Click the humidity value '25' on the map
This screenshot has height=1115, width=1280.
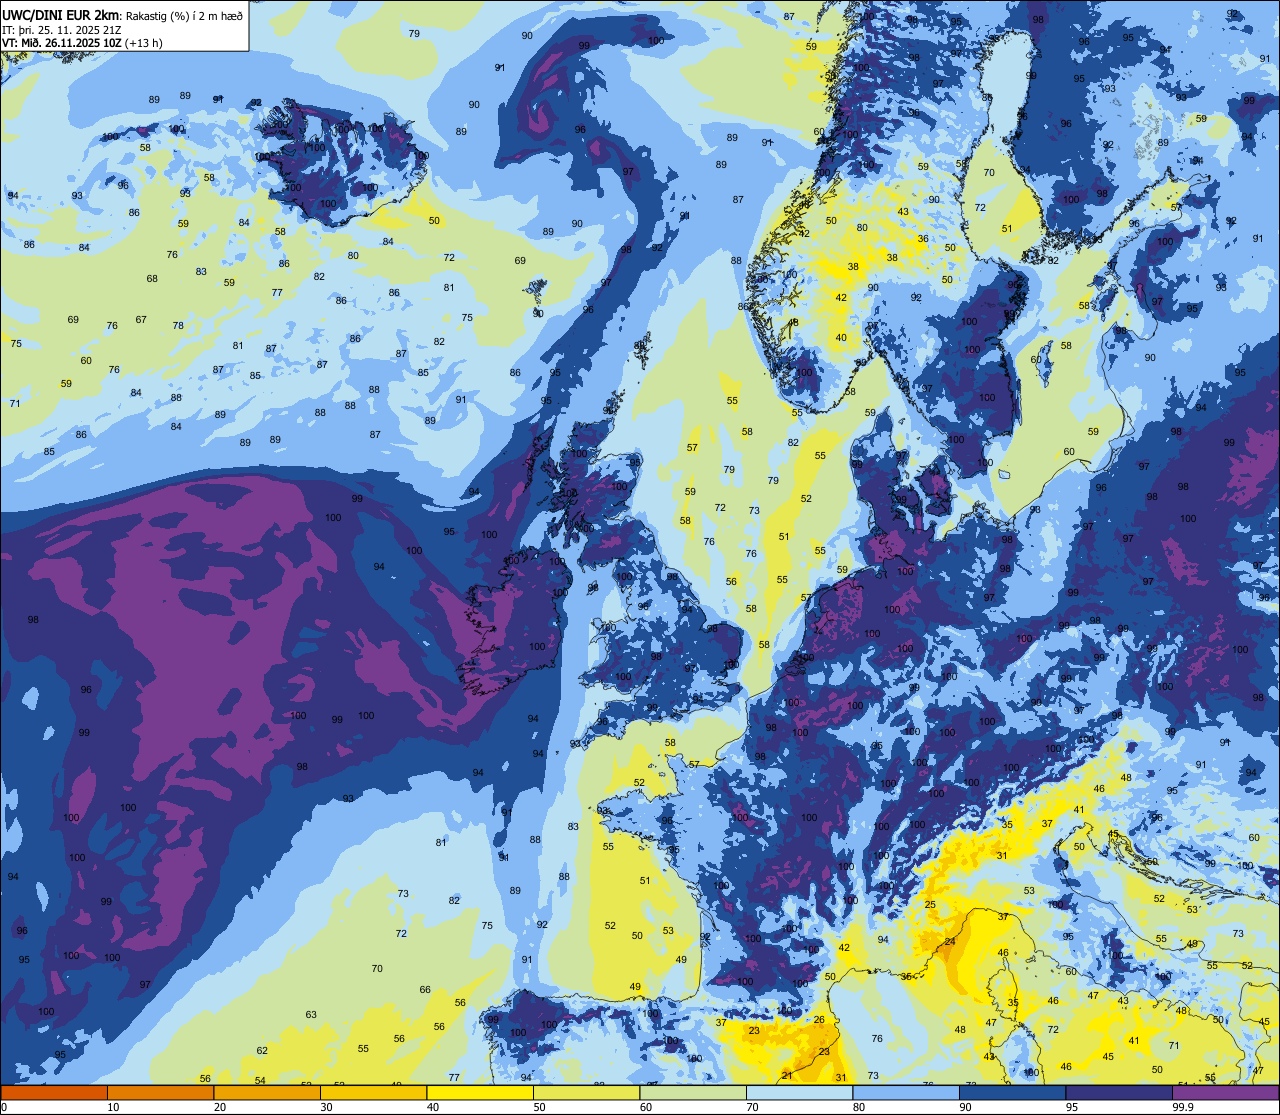930,904
